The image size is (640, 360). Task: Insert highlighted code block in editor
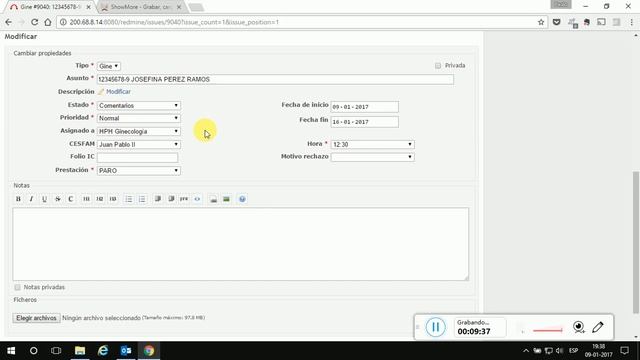tap(197, 199)
